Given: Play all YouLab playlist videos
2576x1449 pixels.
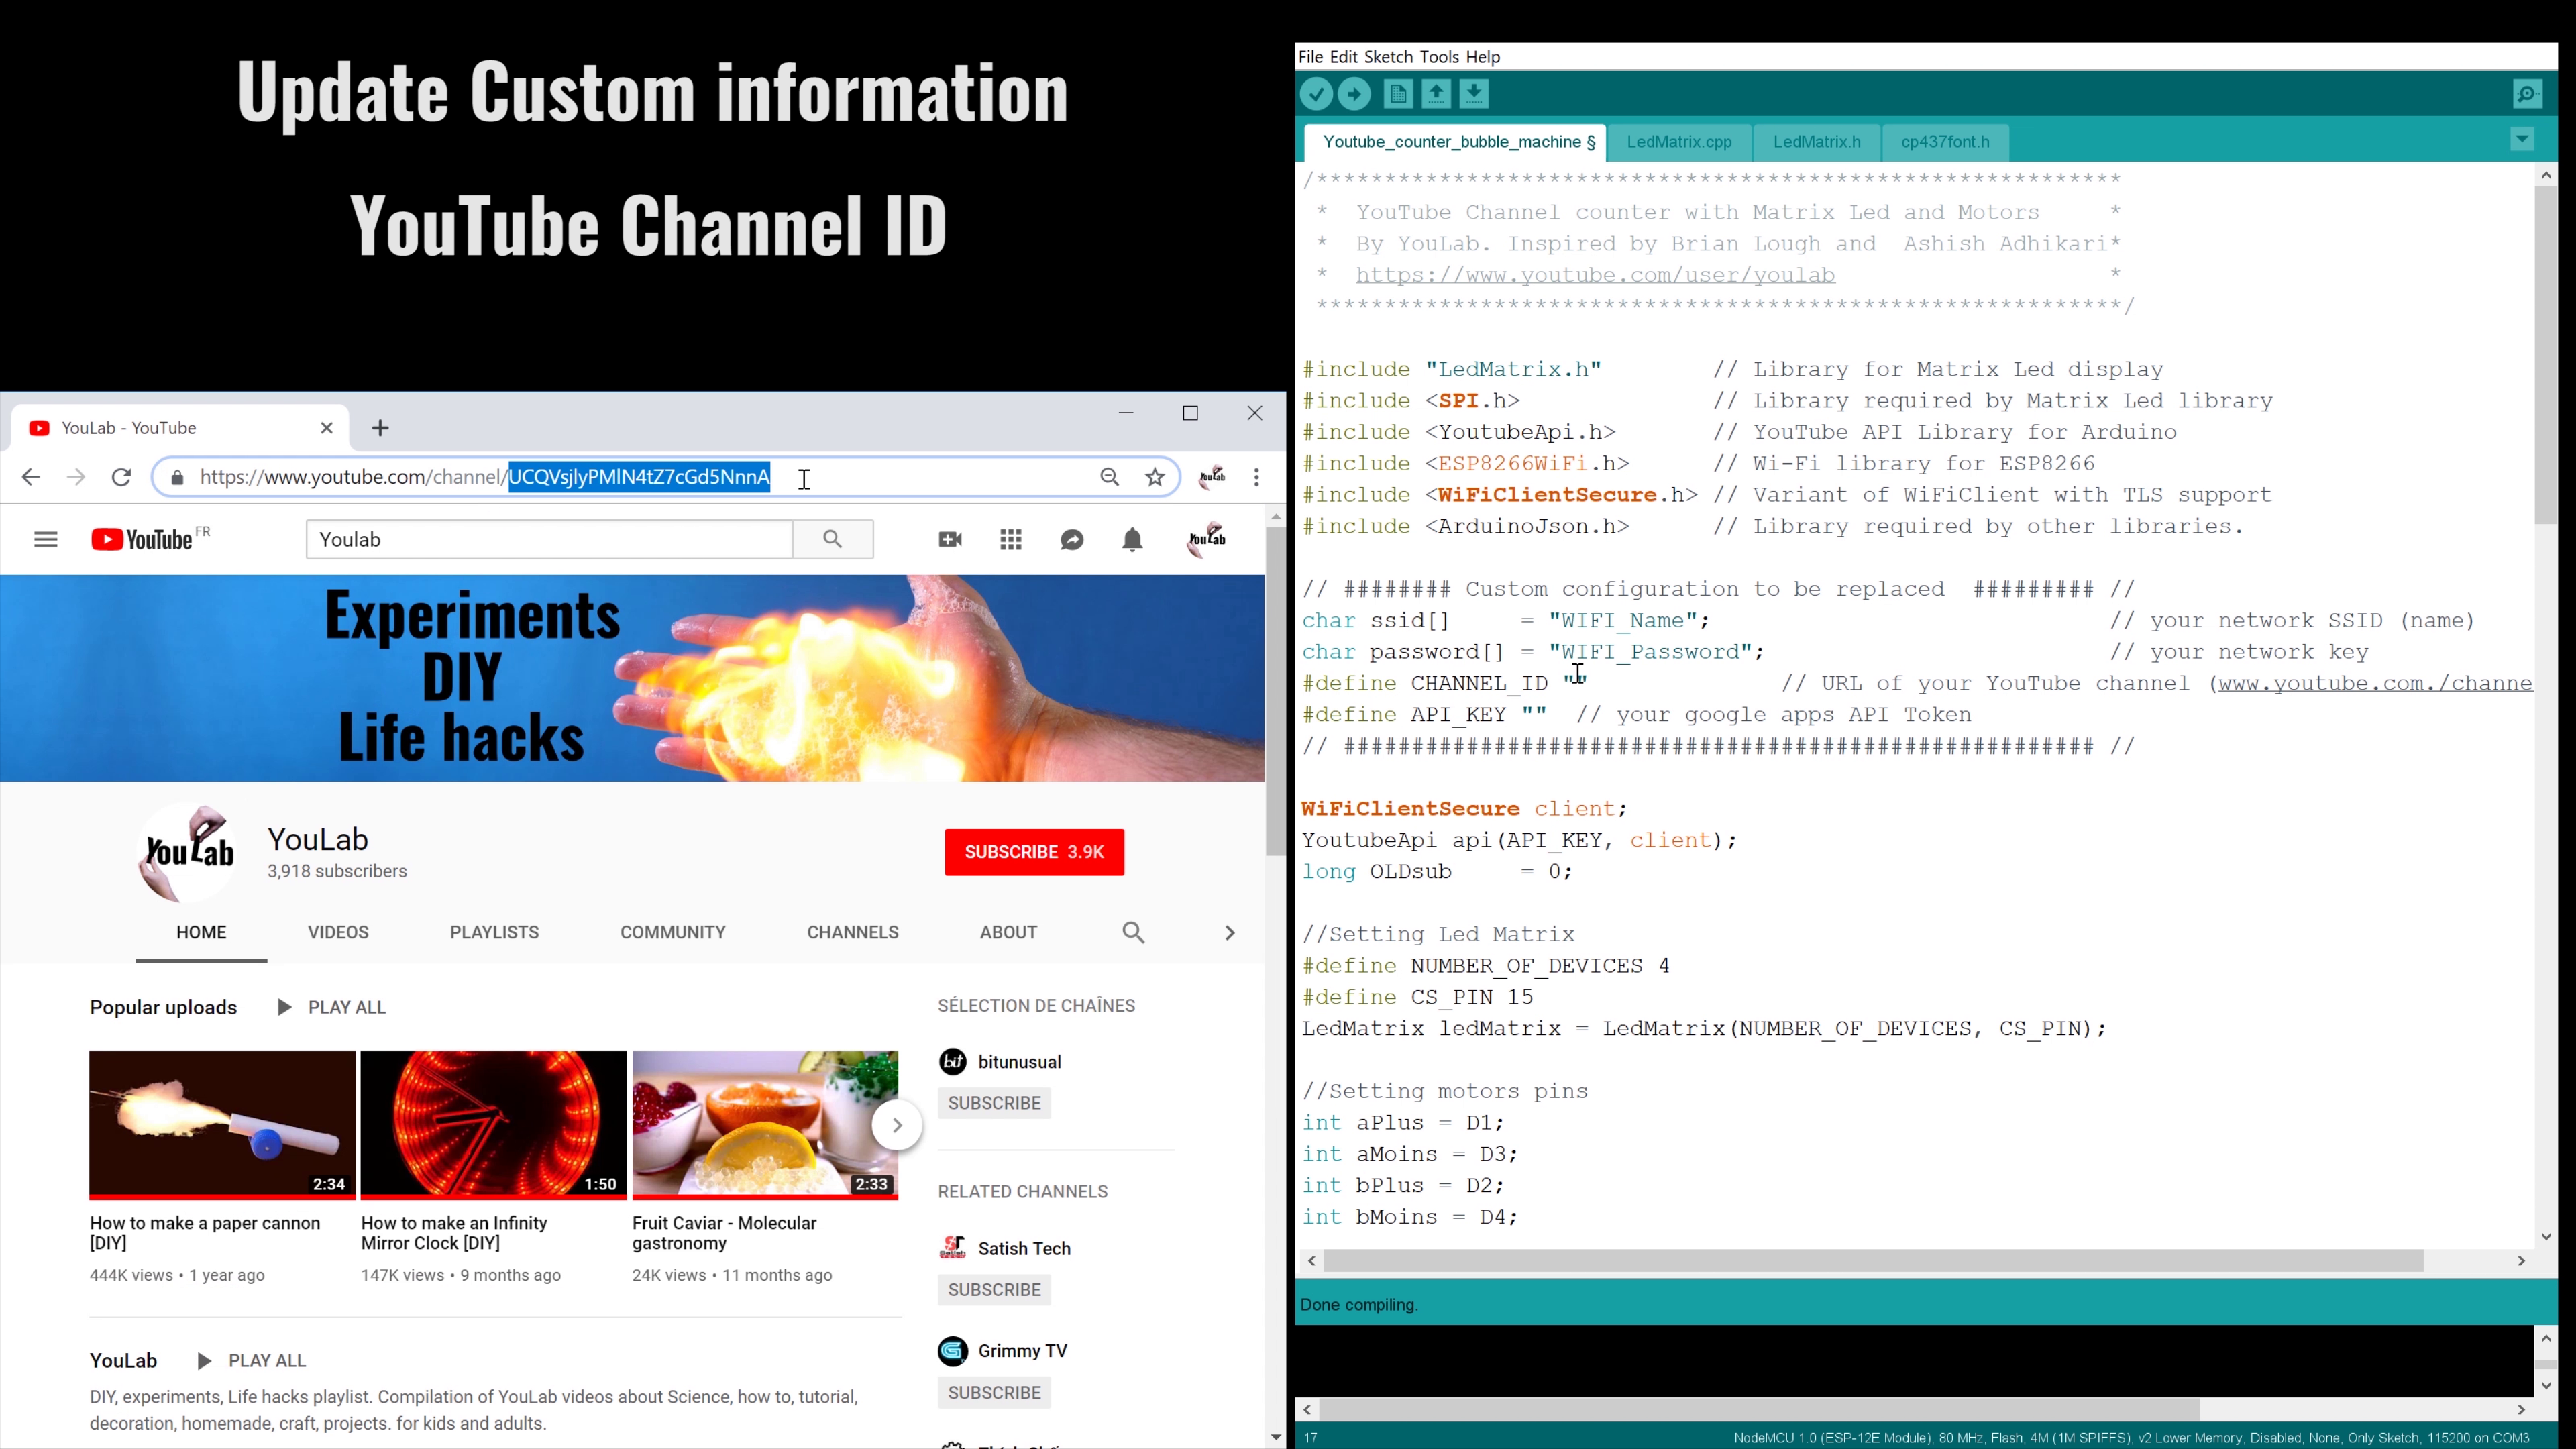Looking at the screenshot, I should pos(252,1361).
